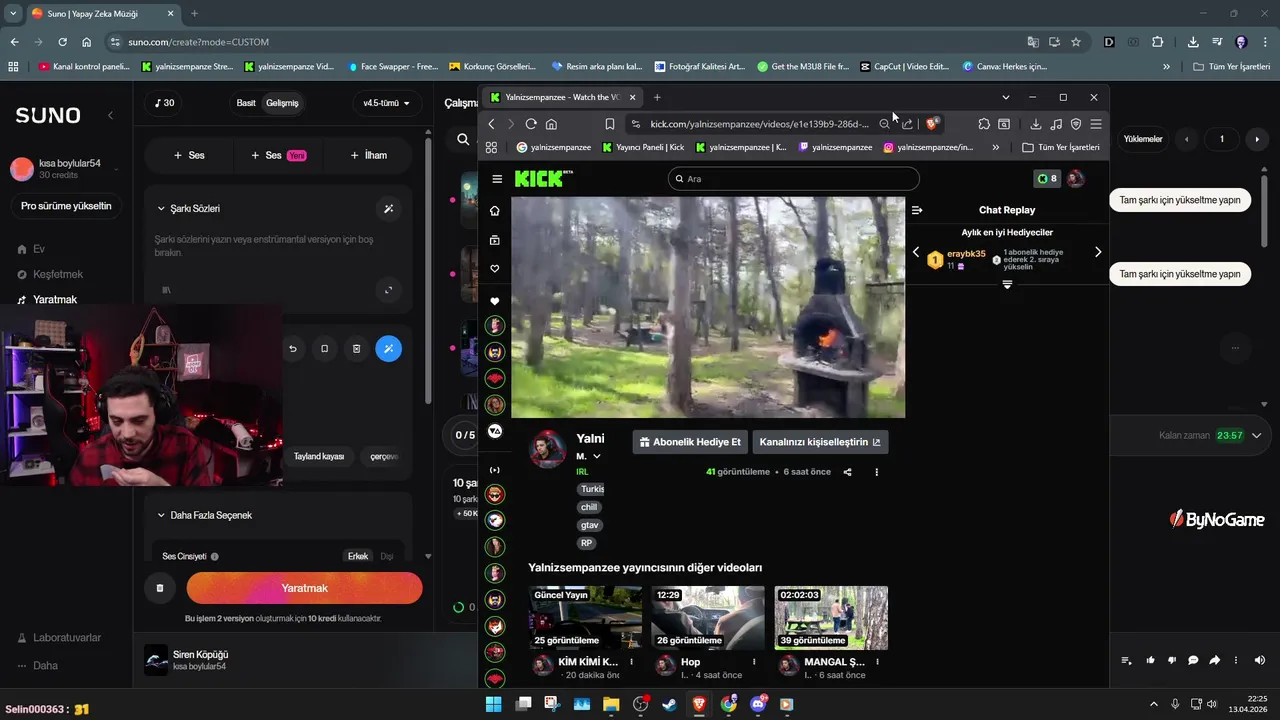Expand Kalan zaman chevron
This screenshot has height=720, width=1280.
1256,435
